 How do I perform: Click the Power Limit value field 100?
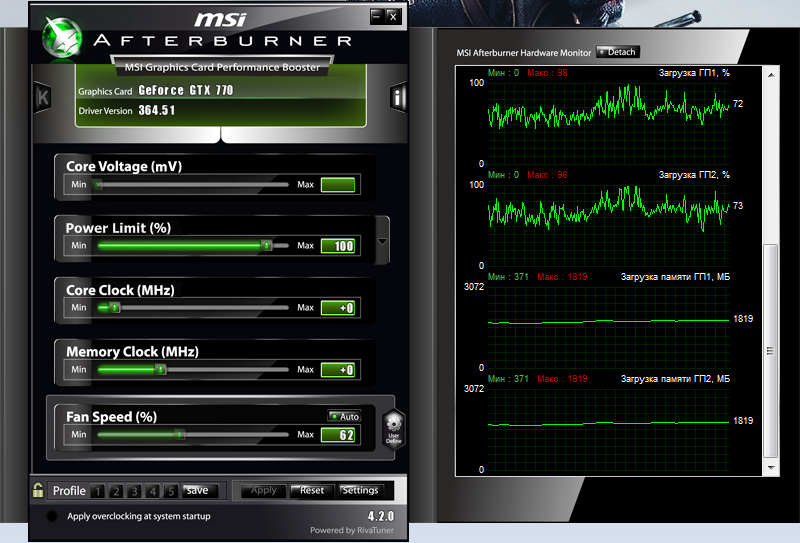pyautogui.click(x=338, y=246)
